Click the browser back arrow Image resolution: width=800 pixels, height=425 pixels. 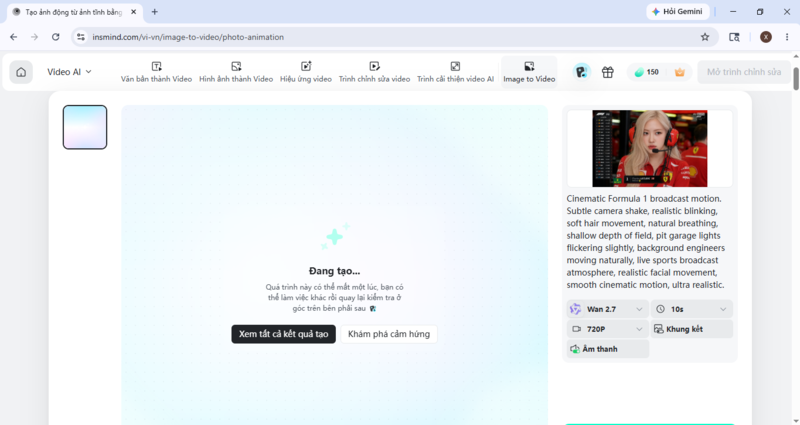(x=14, y=37)
